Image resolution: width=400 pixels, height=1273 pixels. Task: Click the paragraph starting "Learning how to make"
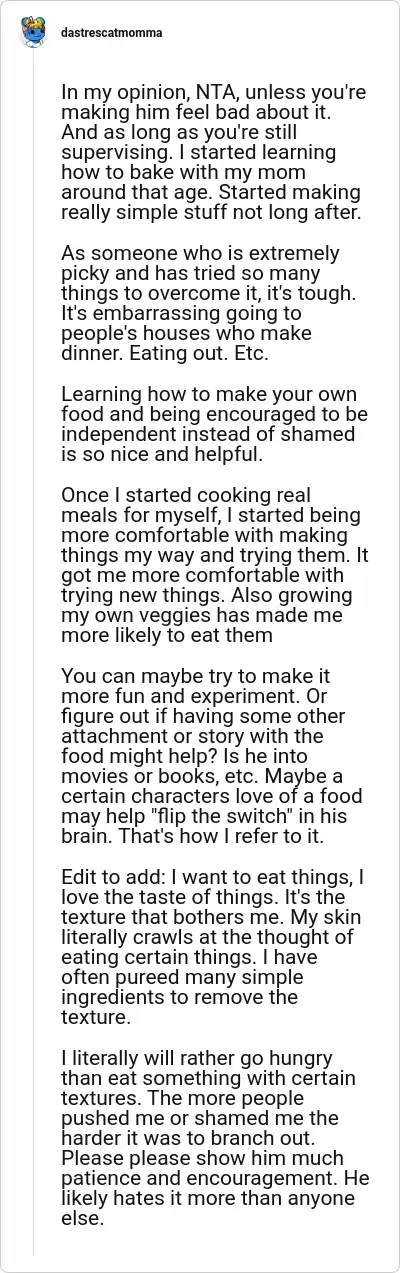210,424
